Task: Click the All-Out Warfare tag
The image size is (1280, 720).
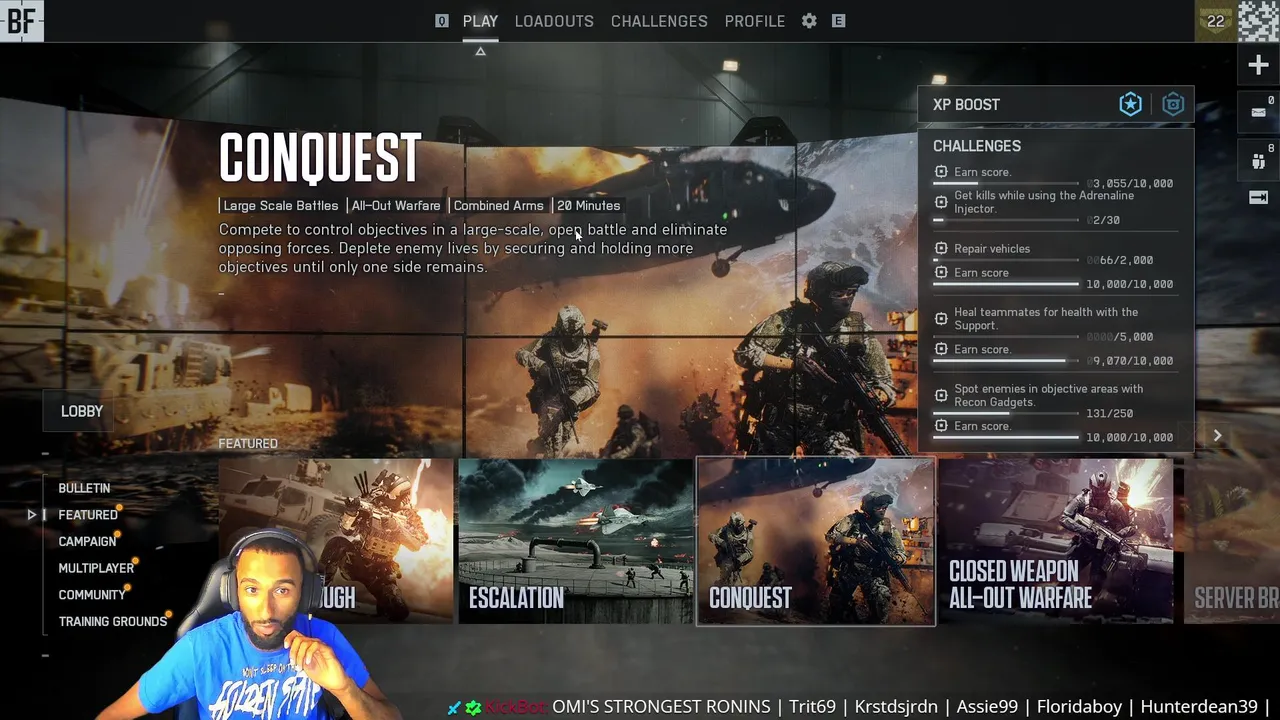Action: click(x=396, y=206)
